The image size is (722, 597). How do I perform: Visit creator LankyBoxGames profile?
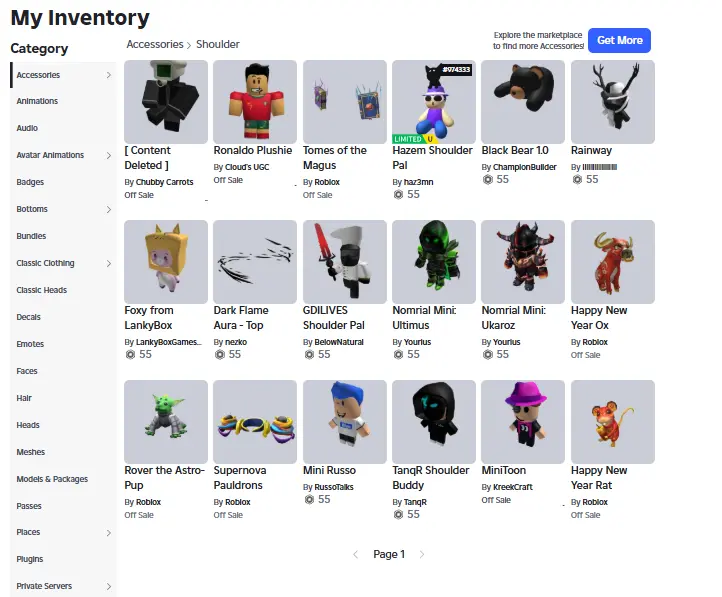pos(169,342)
